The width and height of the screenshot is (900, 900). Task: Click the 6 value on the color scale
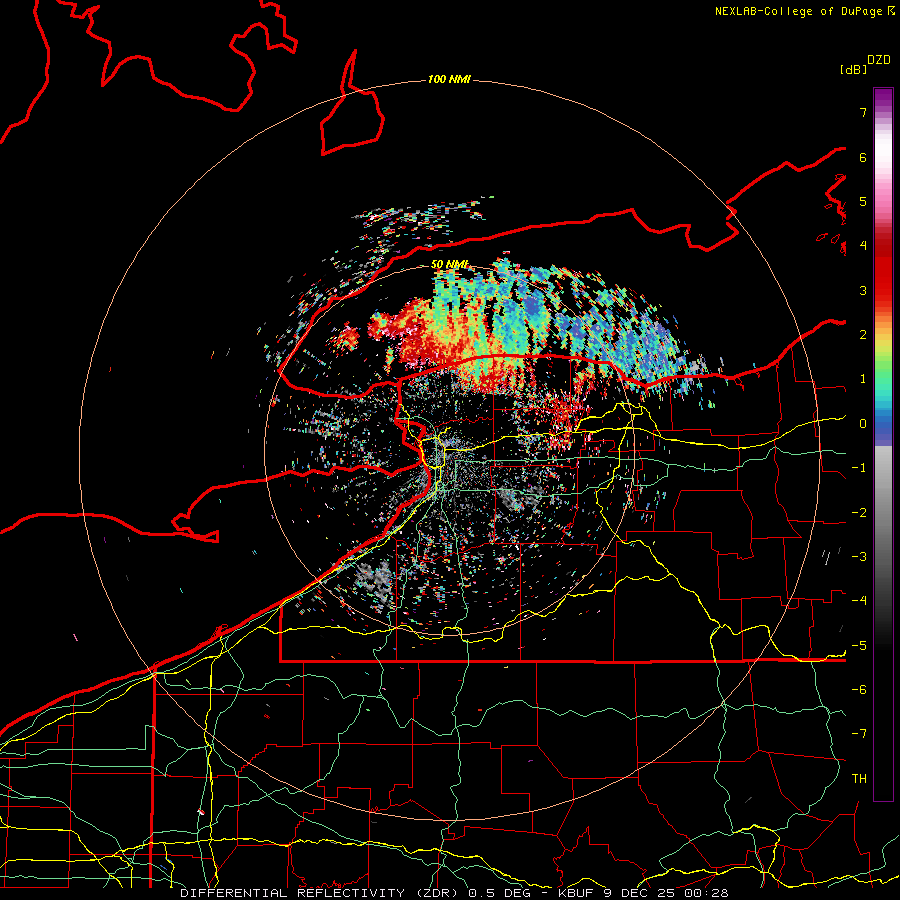(863, 157)
